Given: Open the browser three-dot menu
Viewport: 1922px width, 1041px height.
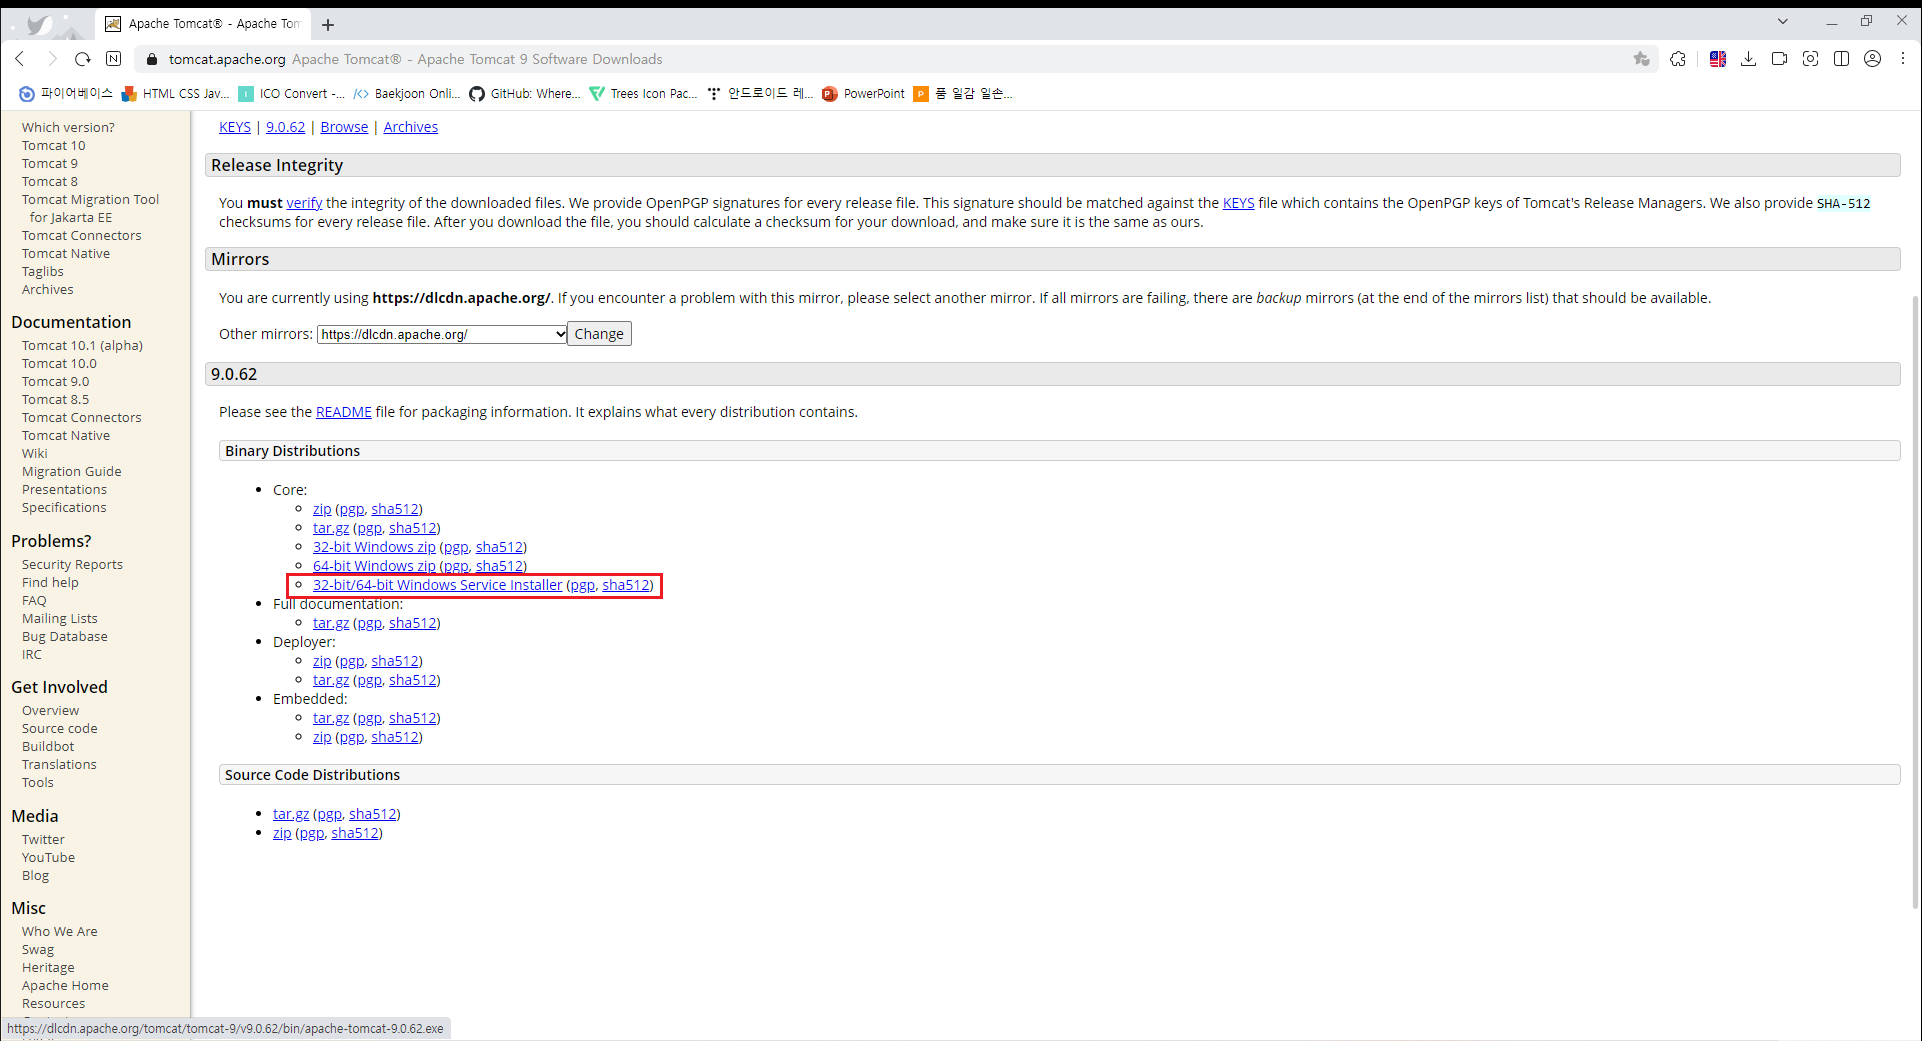Looking at the screenshot, I should coord(1903,59).
